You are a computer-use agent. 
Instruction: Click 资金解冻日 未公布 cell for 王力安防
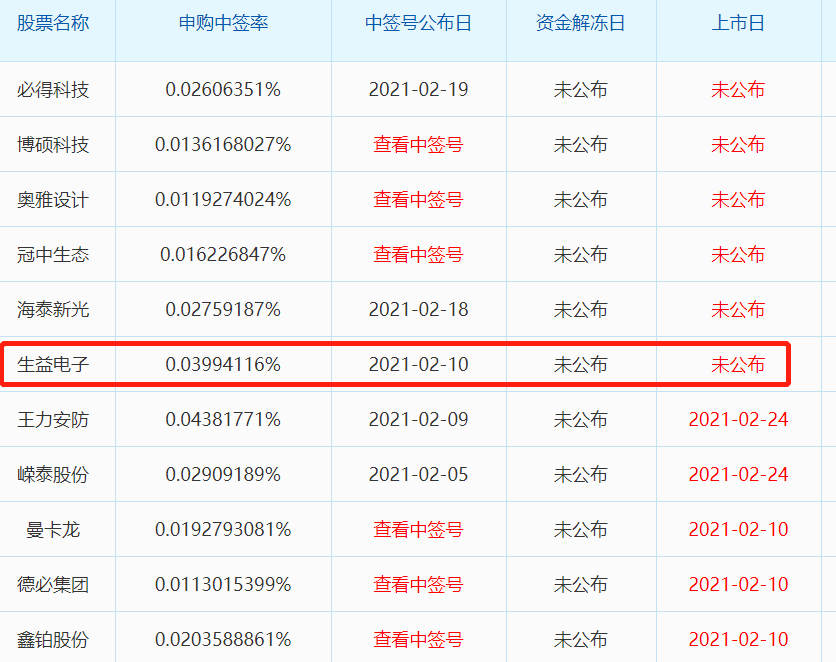click(x=580, y=419)
